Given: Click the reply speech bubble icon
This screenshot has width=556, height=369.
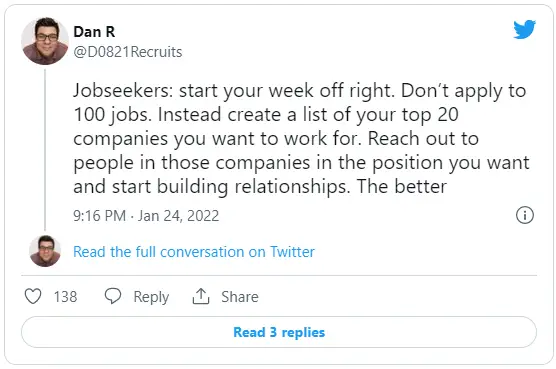Looking at the screenshot, I should pyautogui.click(x=113, y=296).
